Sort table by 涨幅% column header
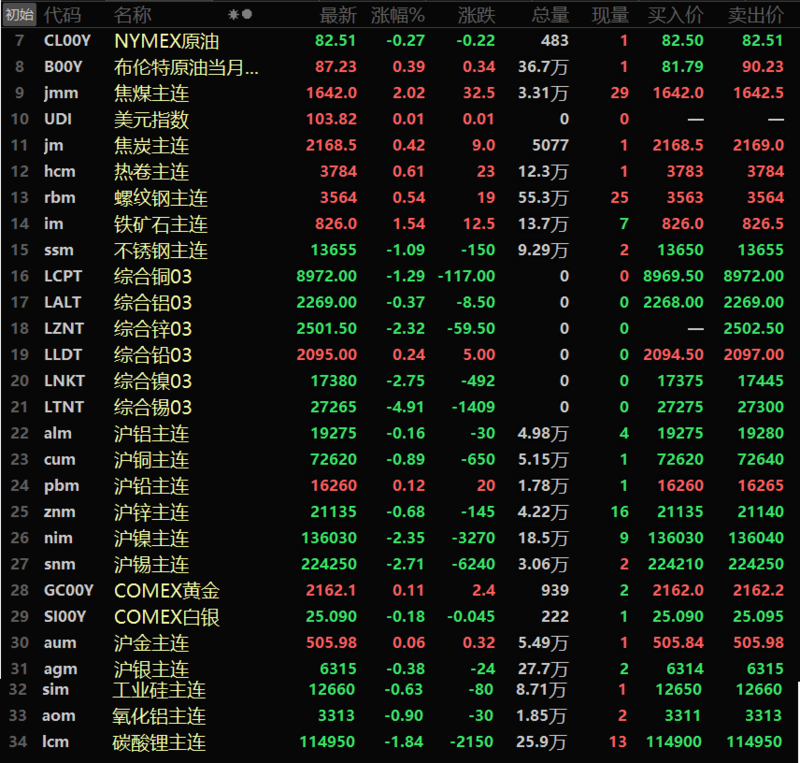 398,15
